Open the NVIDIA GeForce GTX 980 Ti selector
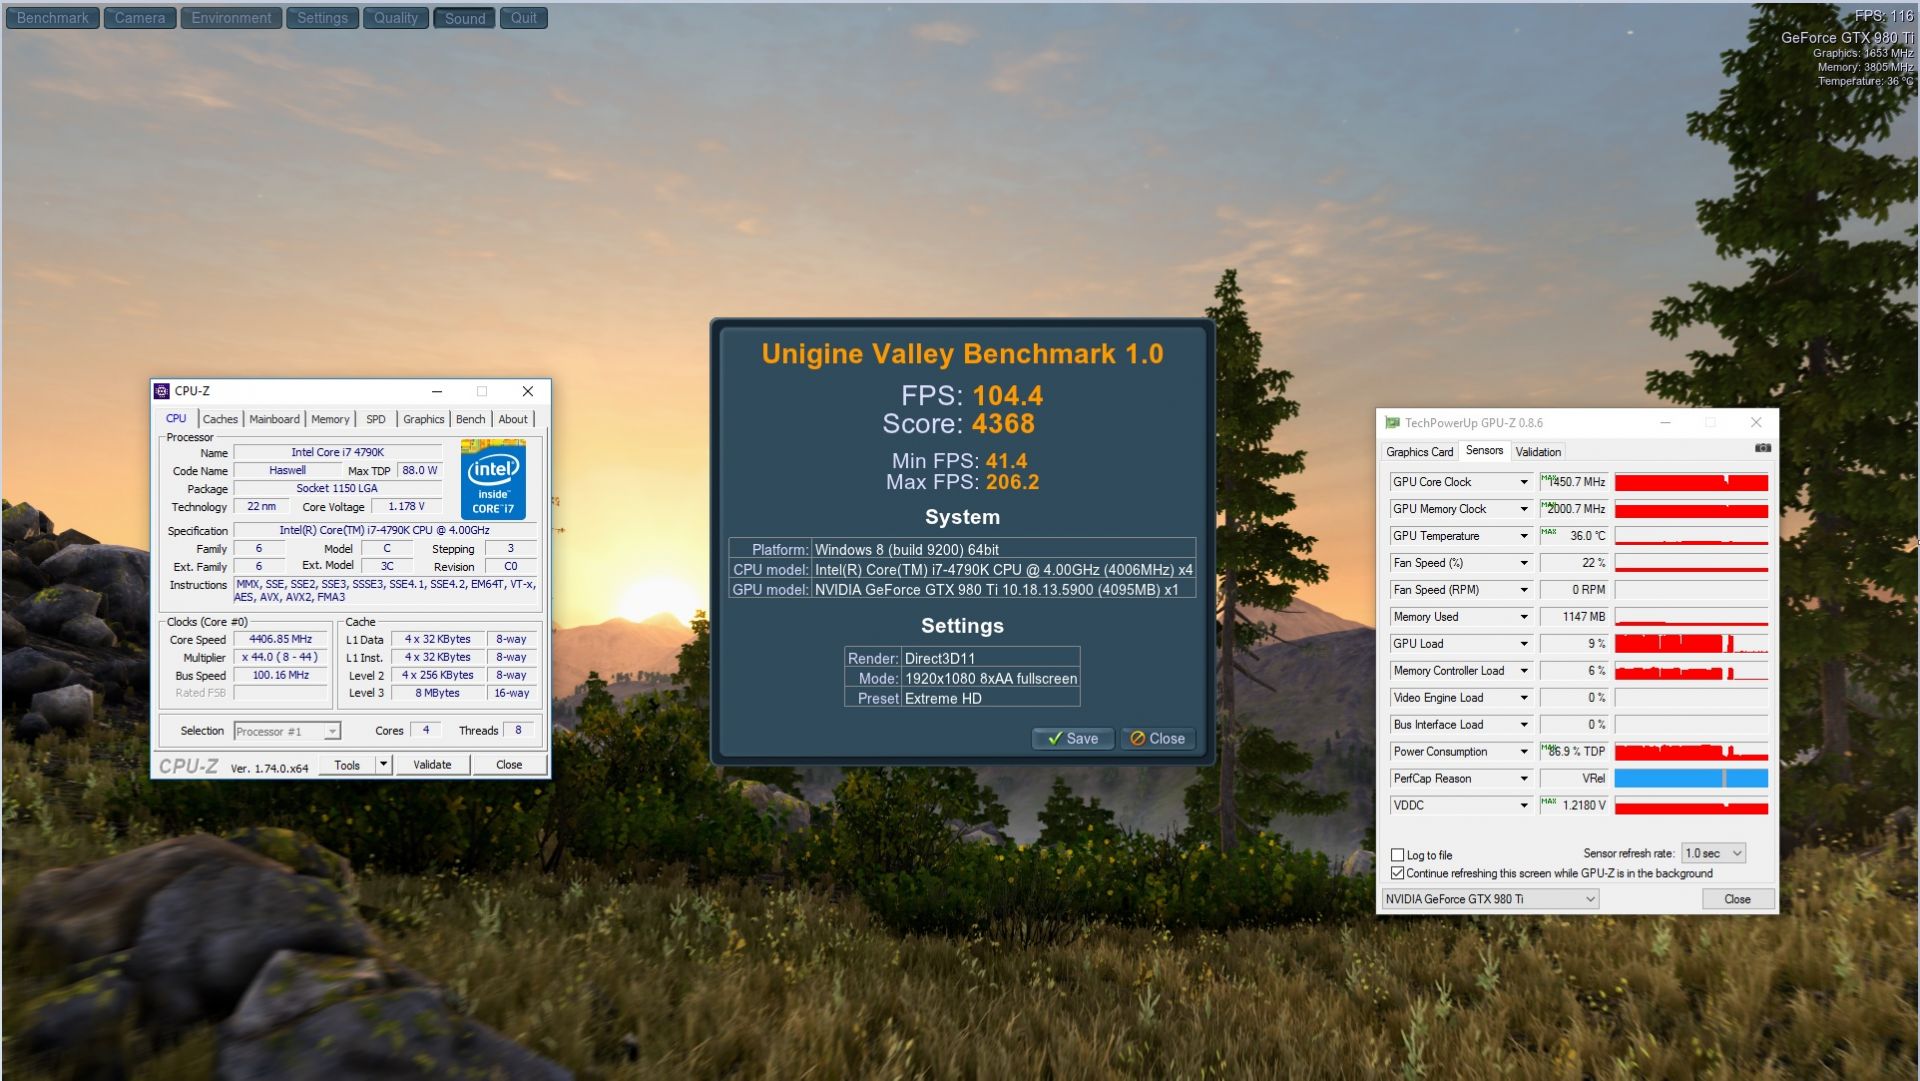Image resolution: width=1920 pixels, height=1081 pixels. pos(1490,899)
